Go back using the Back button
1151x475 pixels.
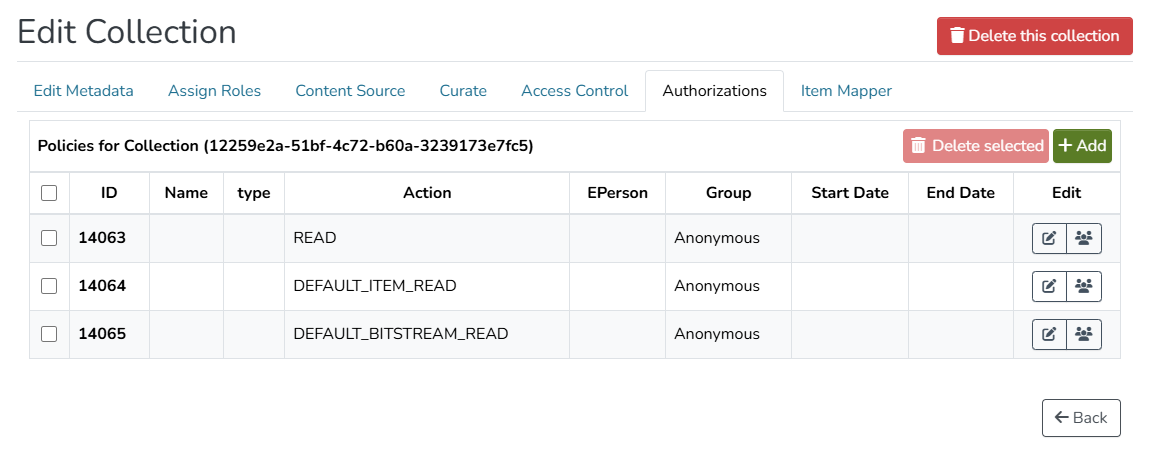(1081, 418)
